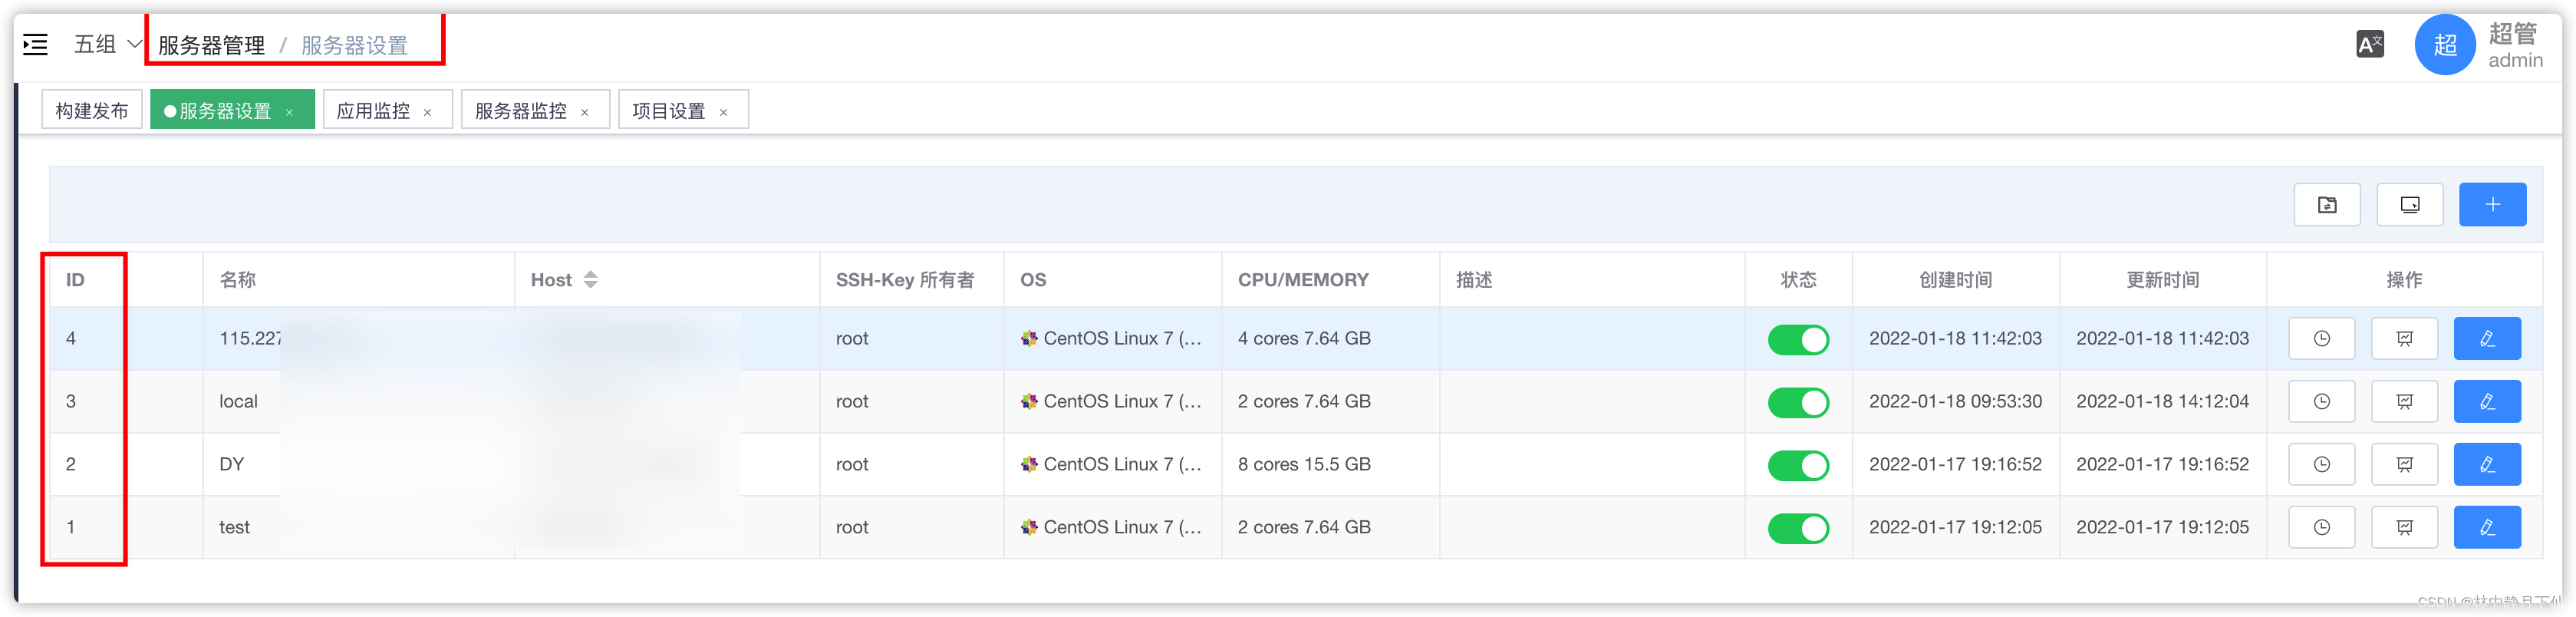The width and height of the screenshot is (2576, 617).
Task: Edit the server named local
Action: click(2486, 402)
